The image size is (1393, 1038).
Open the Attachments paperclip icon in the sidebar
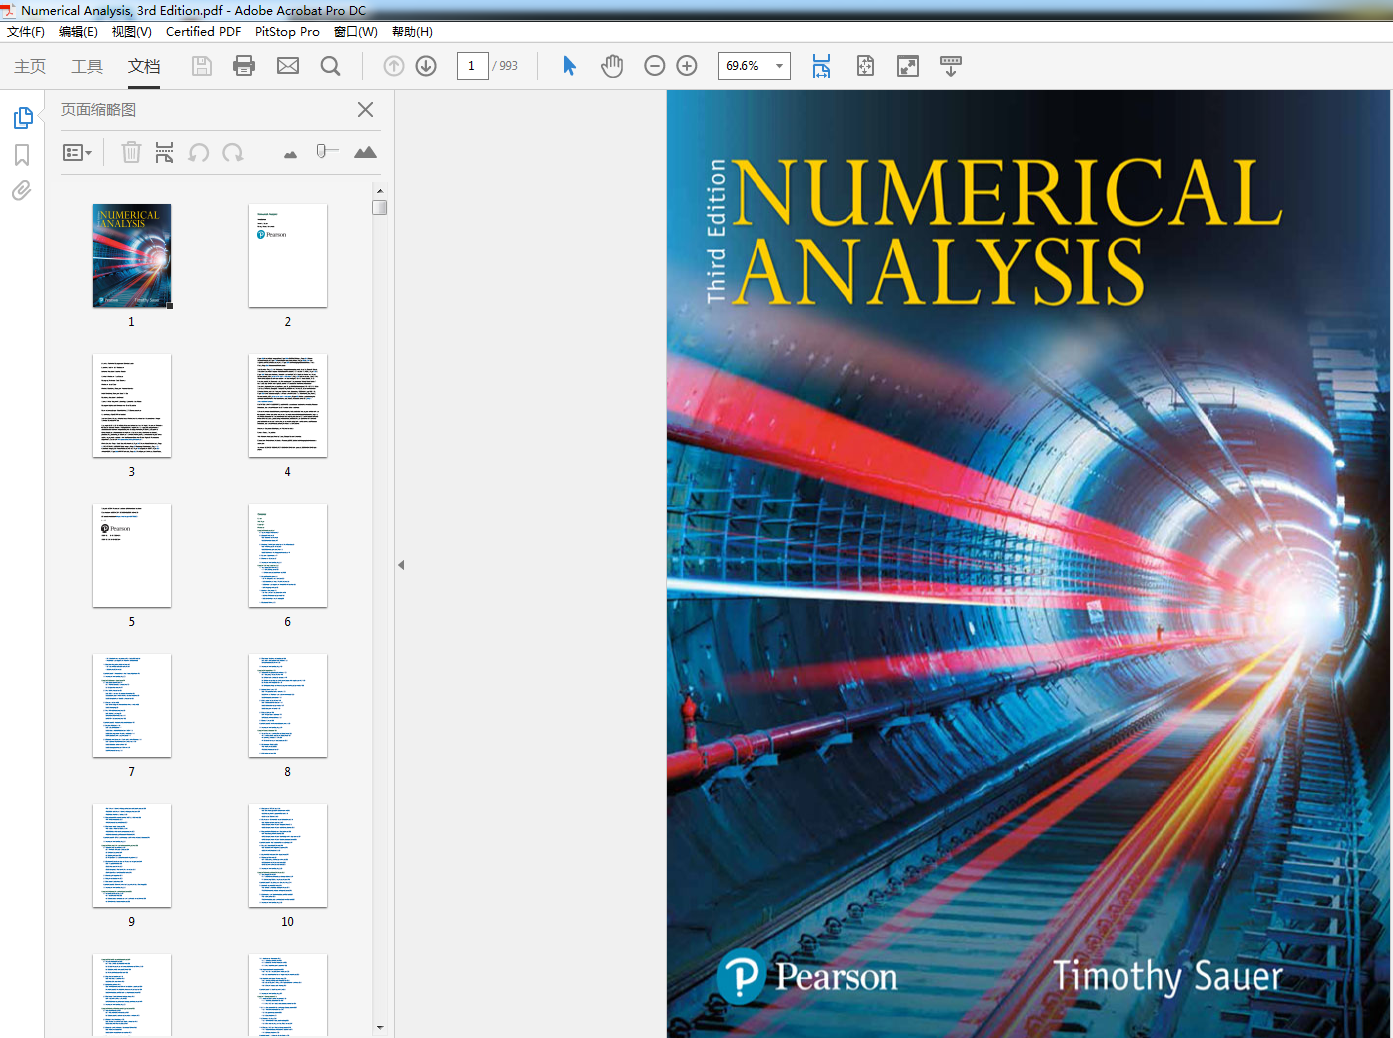pyautogui.click(x=23, y=191)
